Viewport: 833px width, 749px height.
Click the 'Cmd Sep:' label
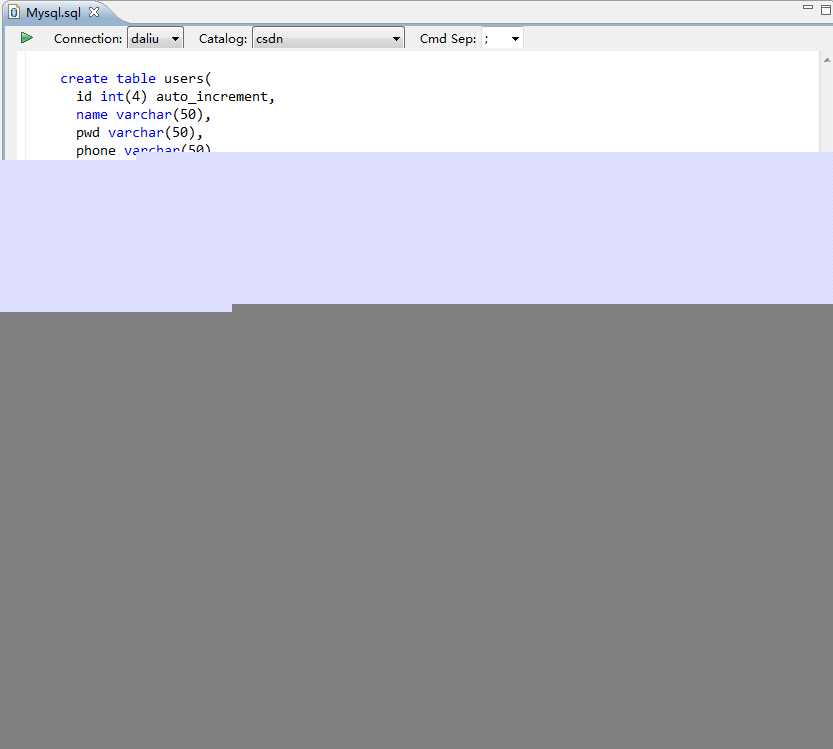pyautogui.click(x=448, y=39)
